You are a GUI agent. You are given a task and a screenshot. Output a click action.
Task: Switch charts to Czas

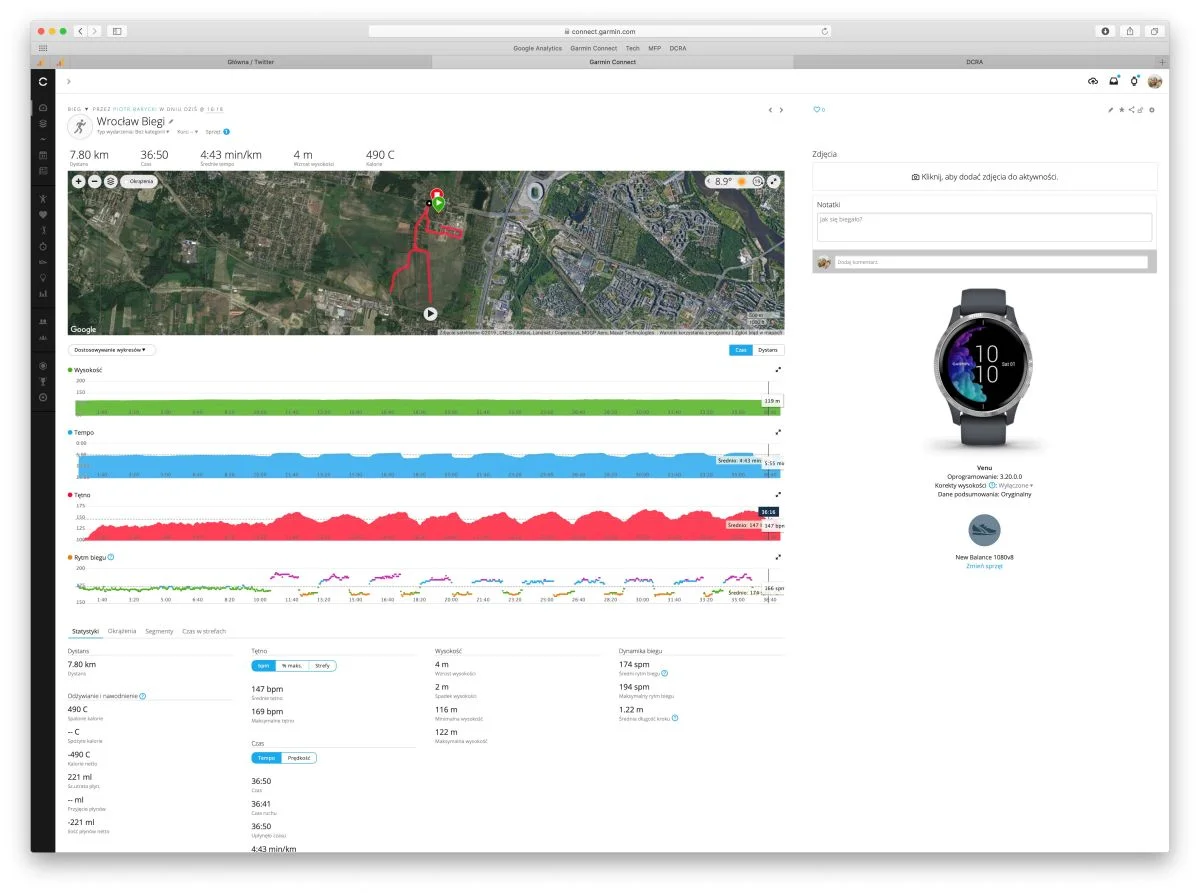(741, 350)
